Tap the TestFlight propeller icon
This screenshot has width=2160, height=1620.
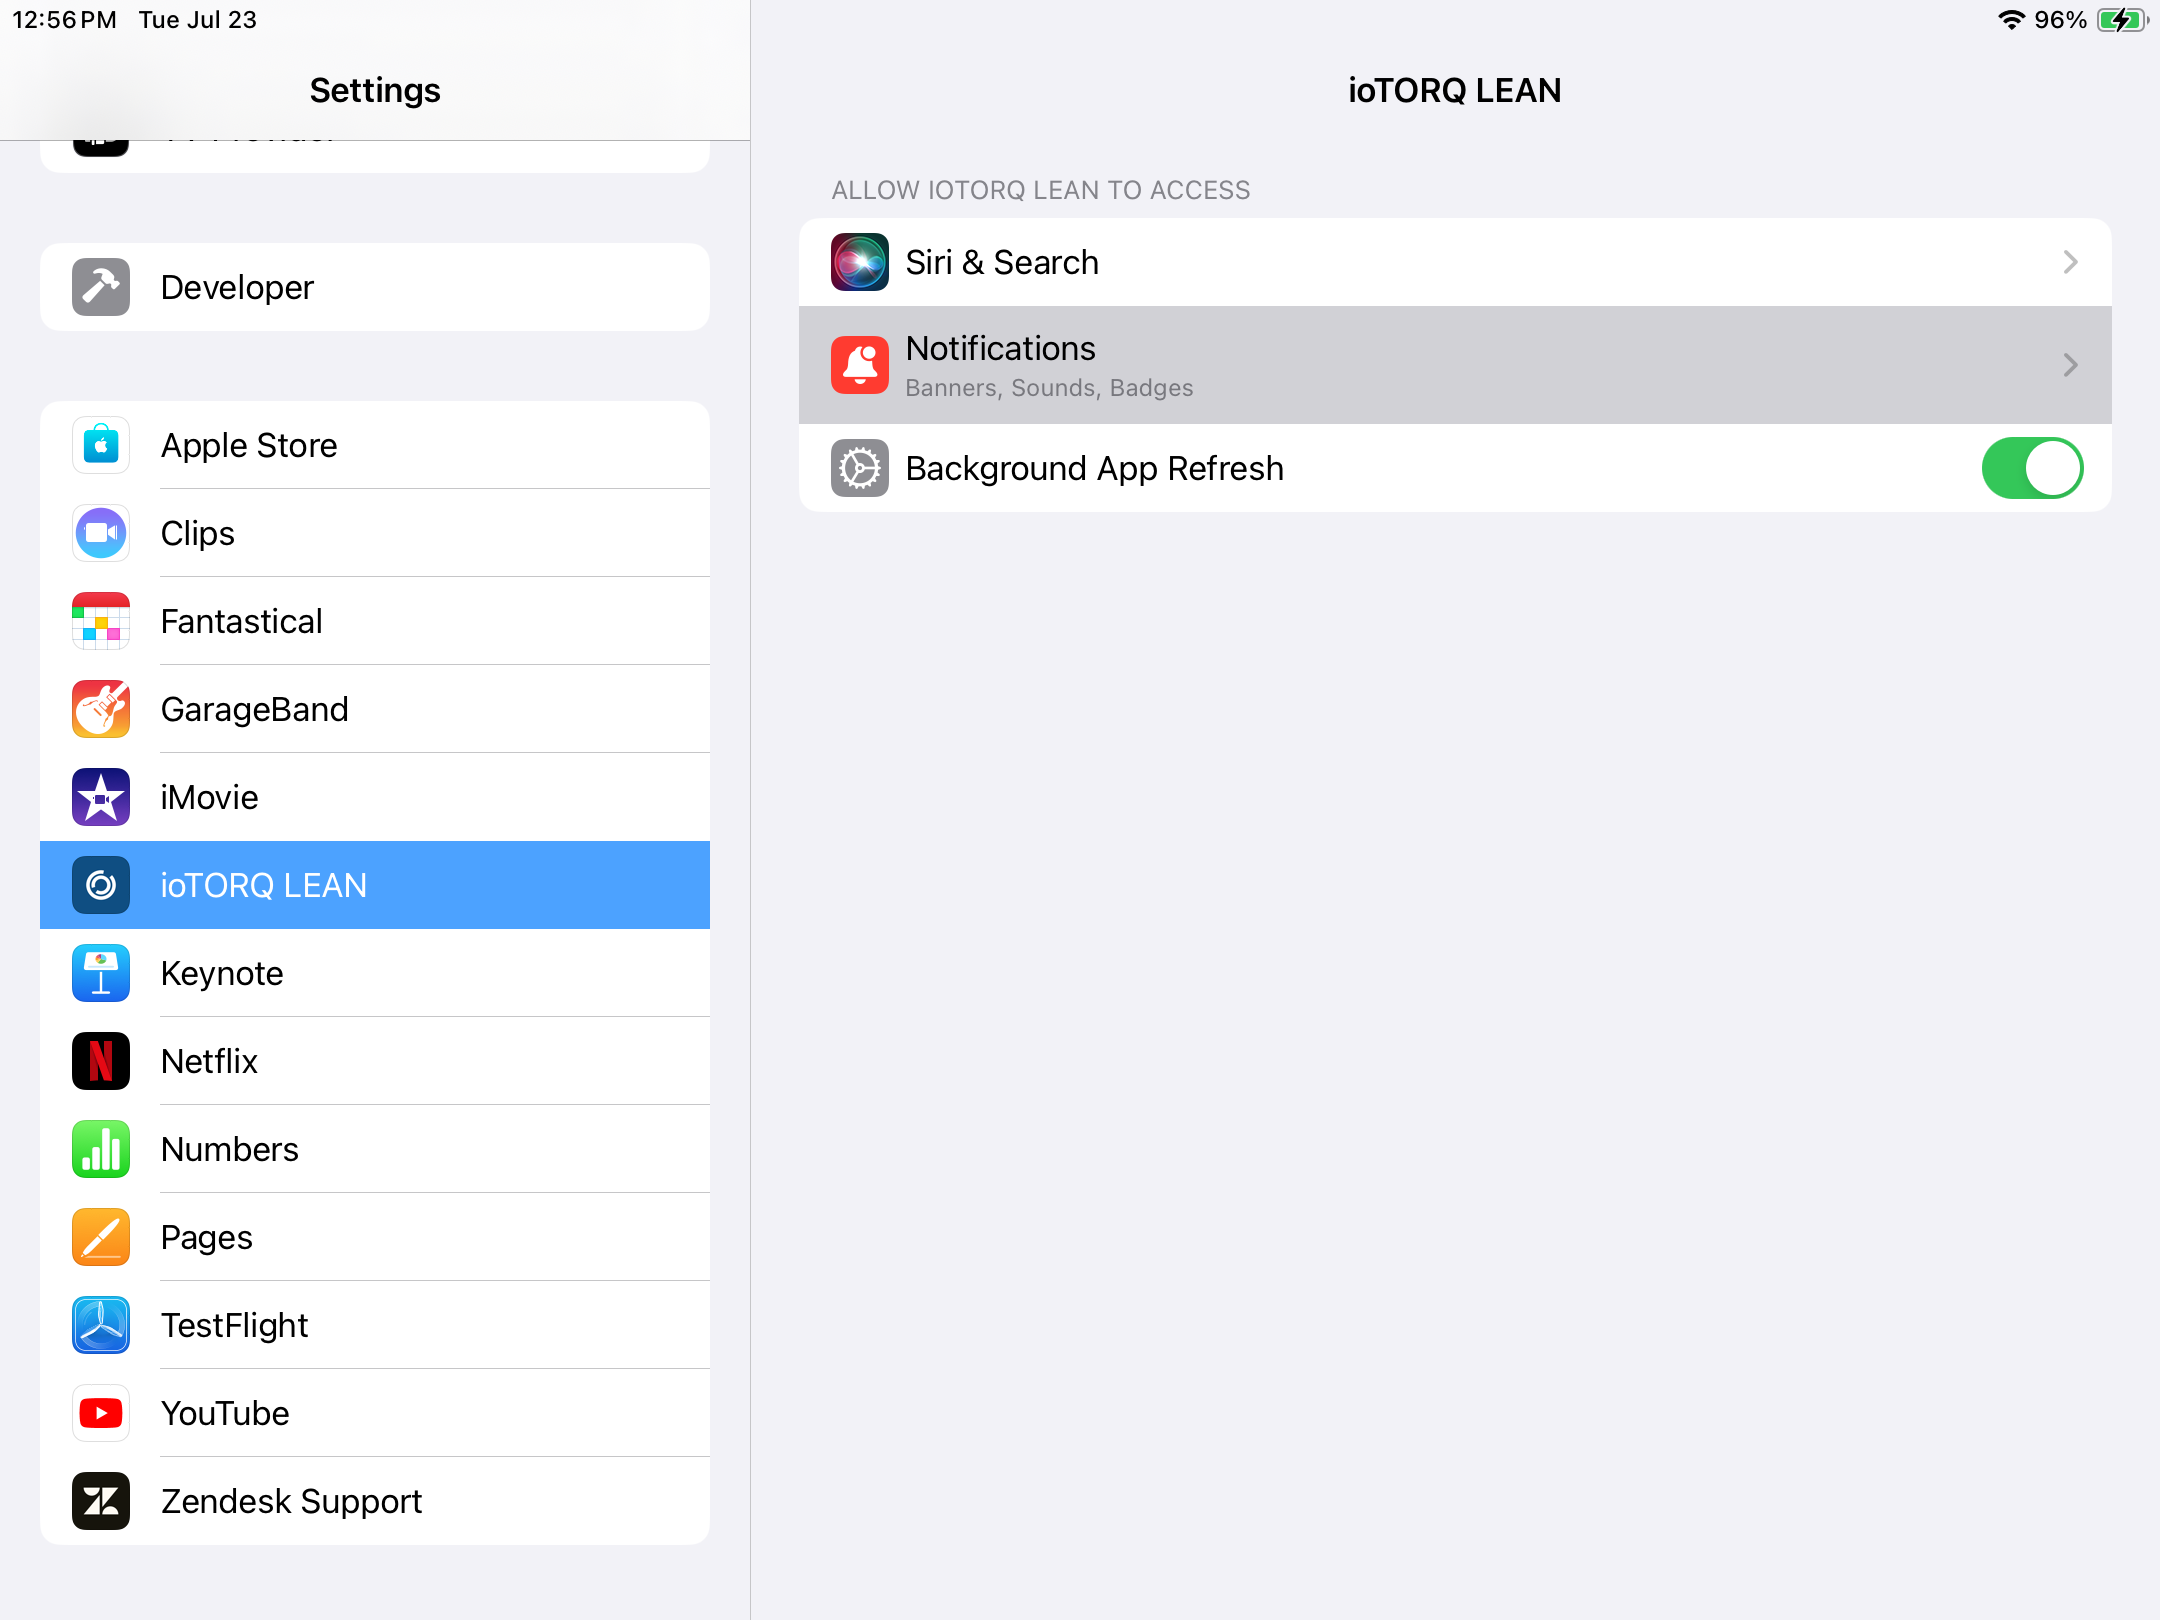(x=101, y=1325)
